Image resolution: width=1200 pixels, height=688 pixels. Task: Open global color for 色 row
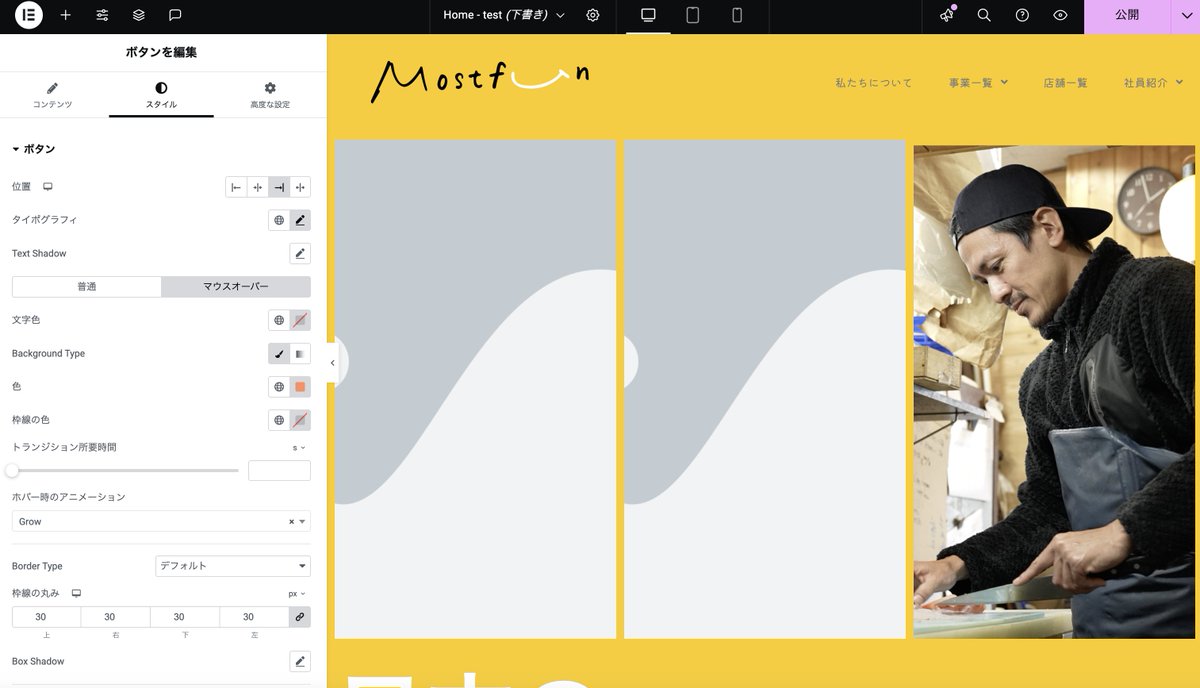(279, 387)
